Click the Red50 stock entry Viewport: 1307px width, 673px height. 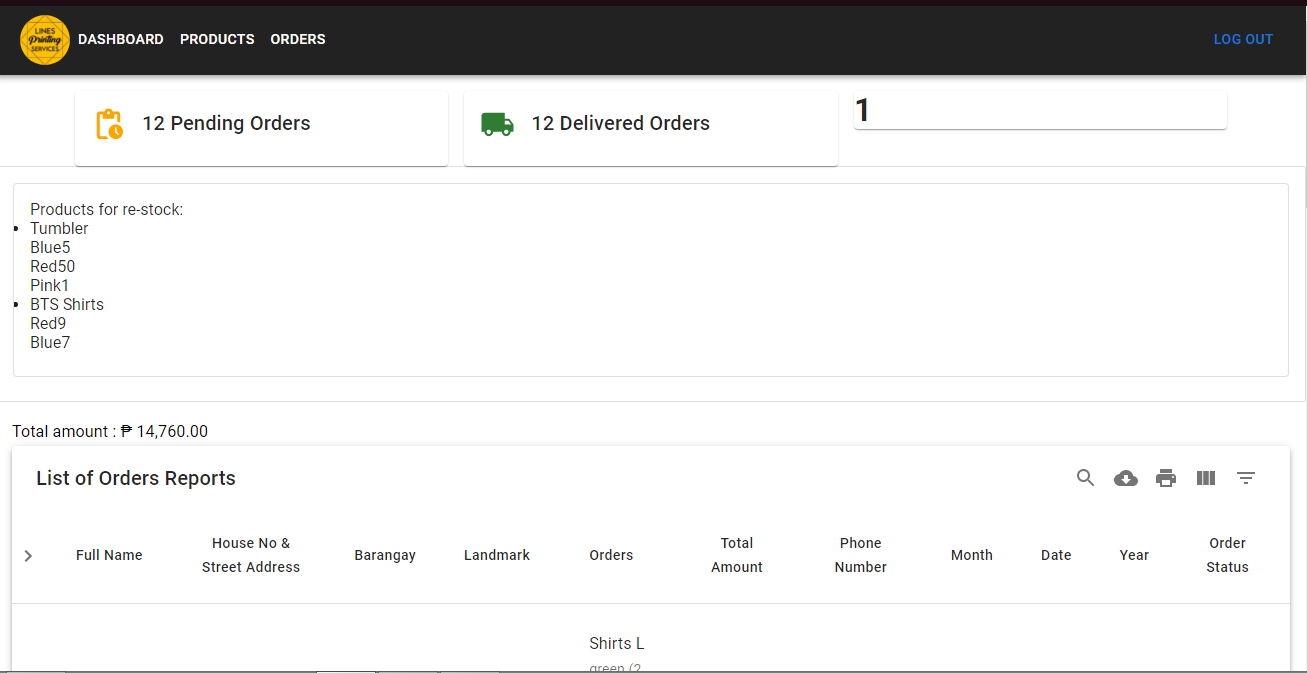click(53, 266)
